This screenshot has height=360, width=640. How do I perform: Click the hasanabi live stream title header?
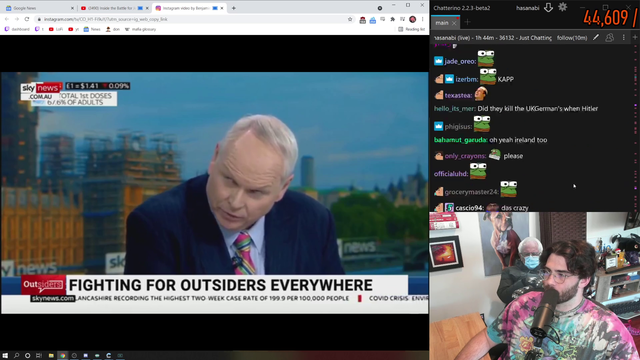[x=492, y=38]
